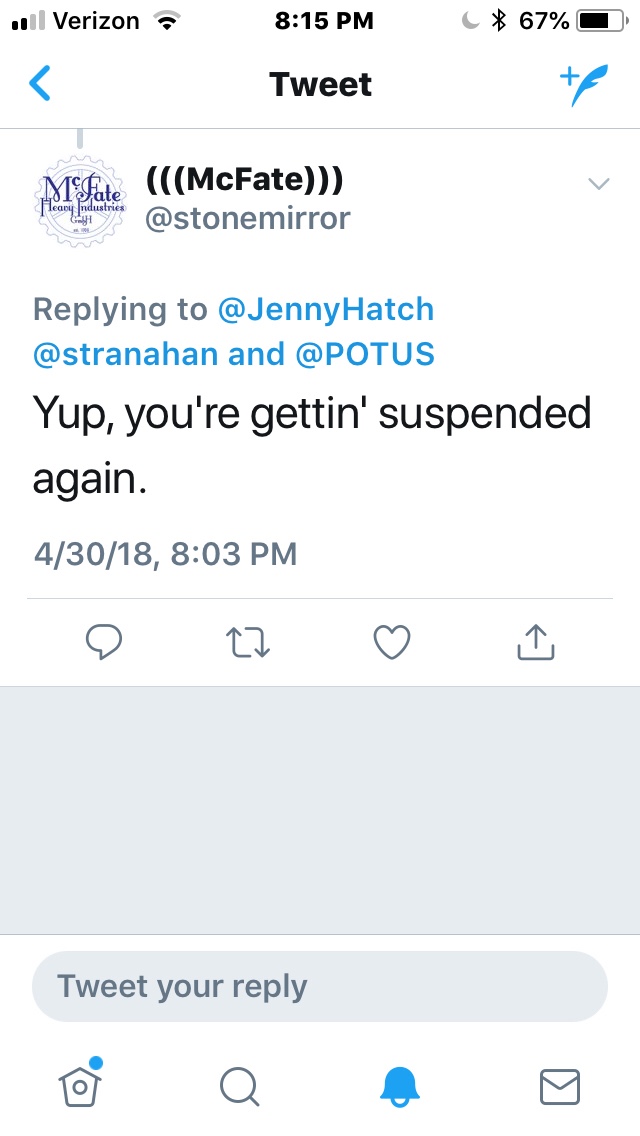Like the tweet with heart icon
This screenshot has width=640, height=1136.
coord(391,643)
